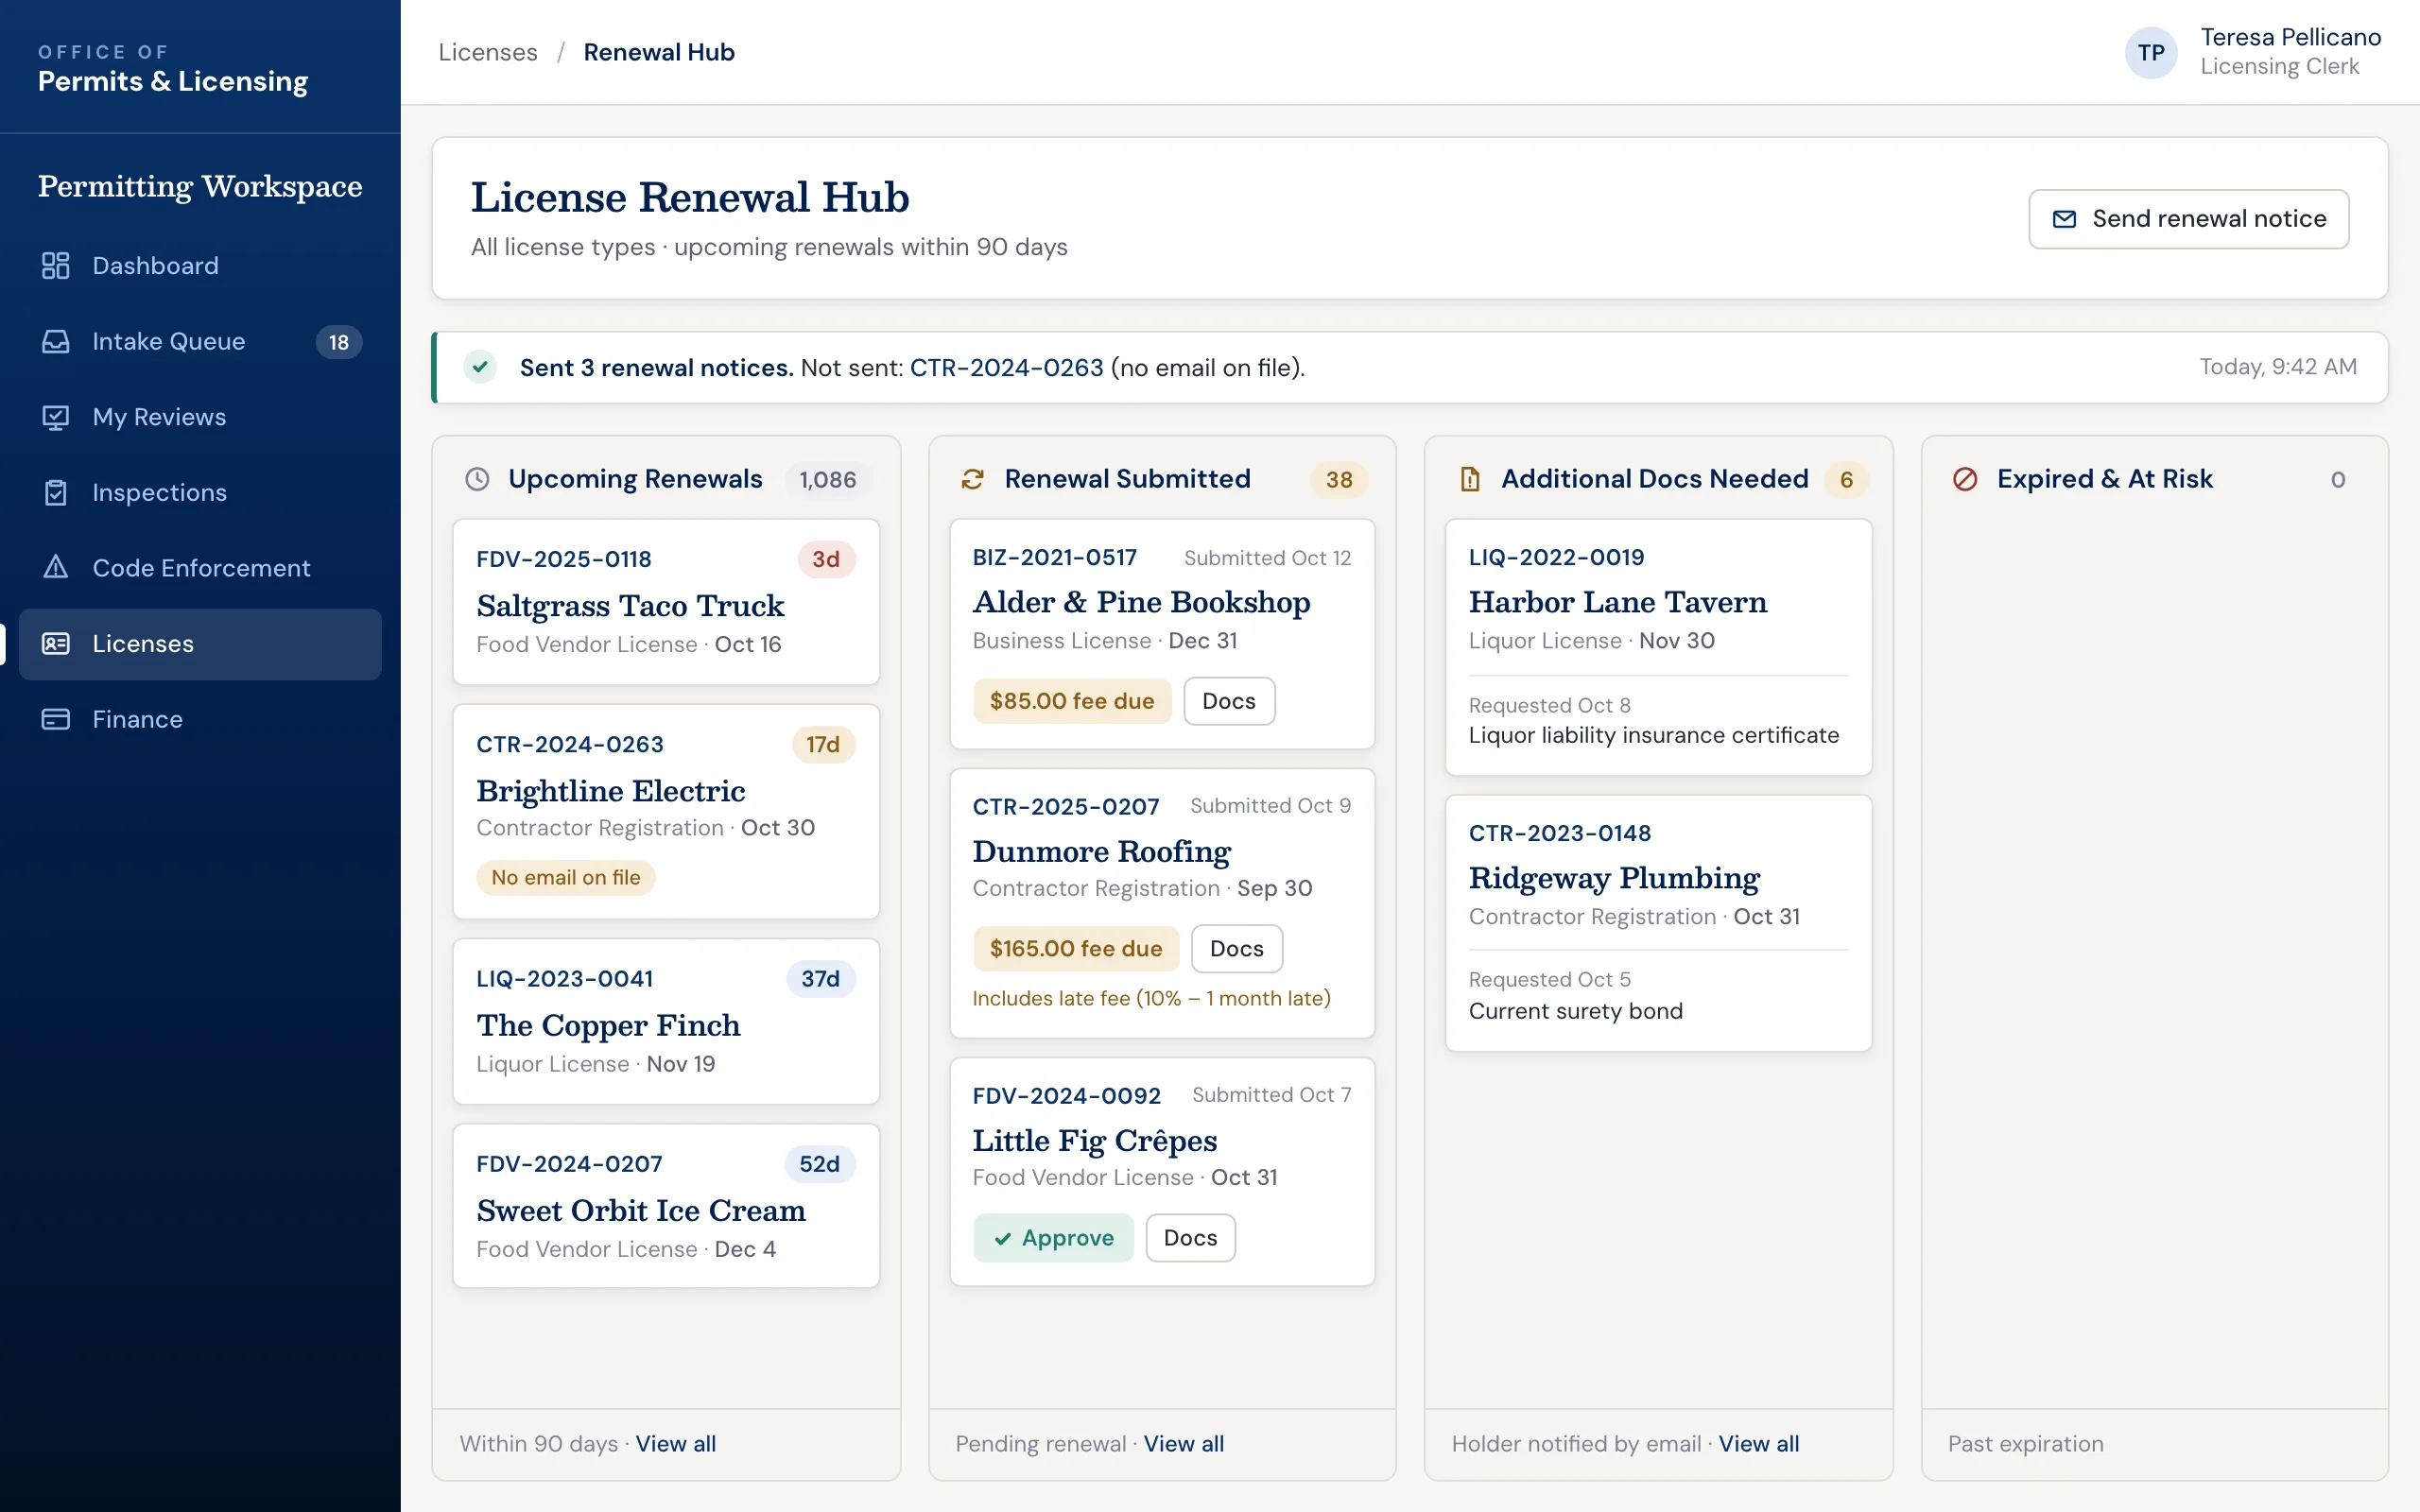Viewport: 2420px width, 1512px height.
Task: Click $165.00 fee due on Dunmore Roofing
Action: click(1076, 949)
